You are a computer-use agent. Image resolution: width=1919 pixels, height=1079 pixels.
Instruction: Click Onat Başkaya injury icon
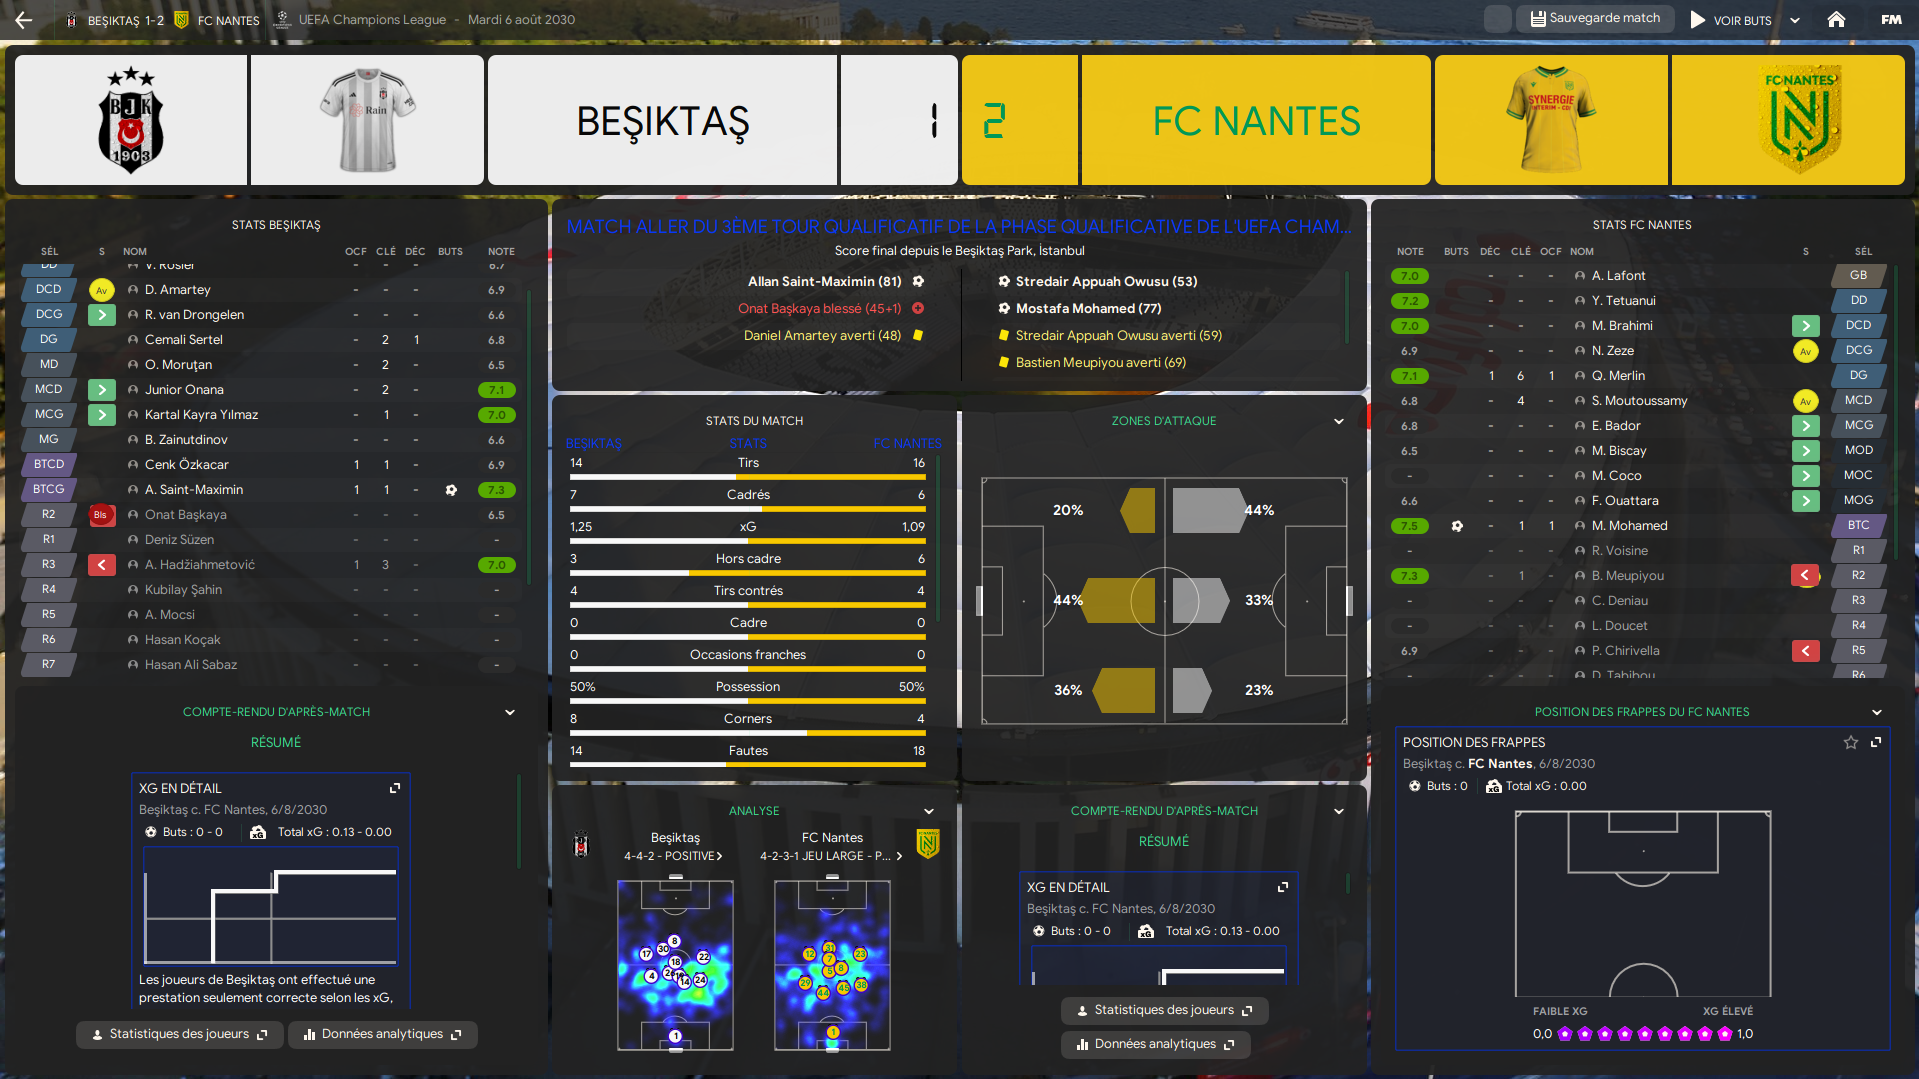(x=101, y=515)
